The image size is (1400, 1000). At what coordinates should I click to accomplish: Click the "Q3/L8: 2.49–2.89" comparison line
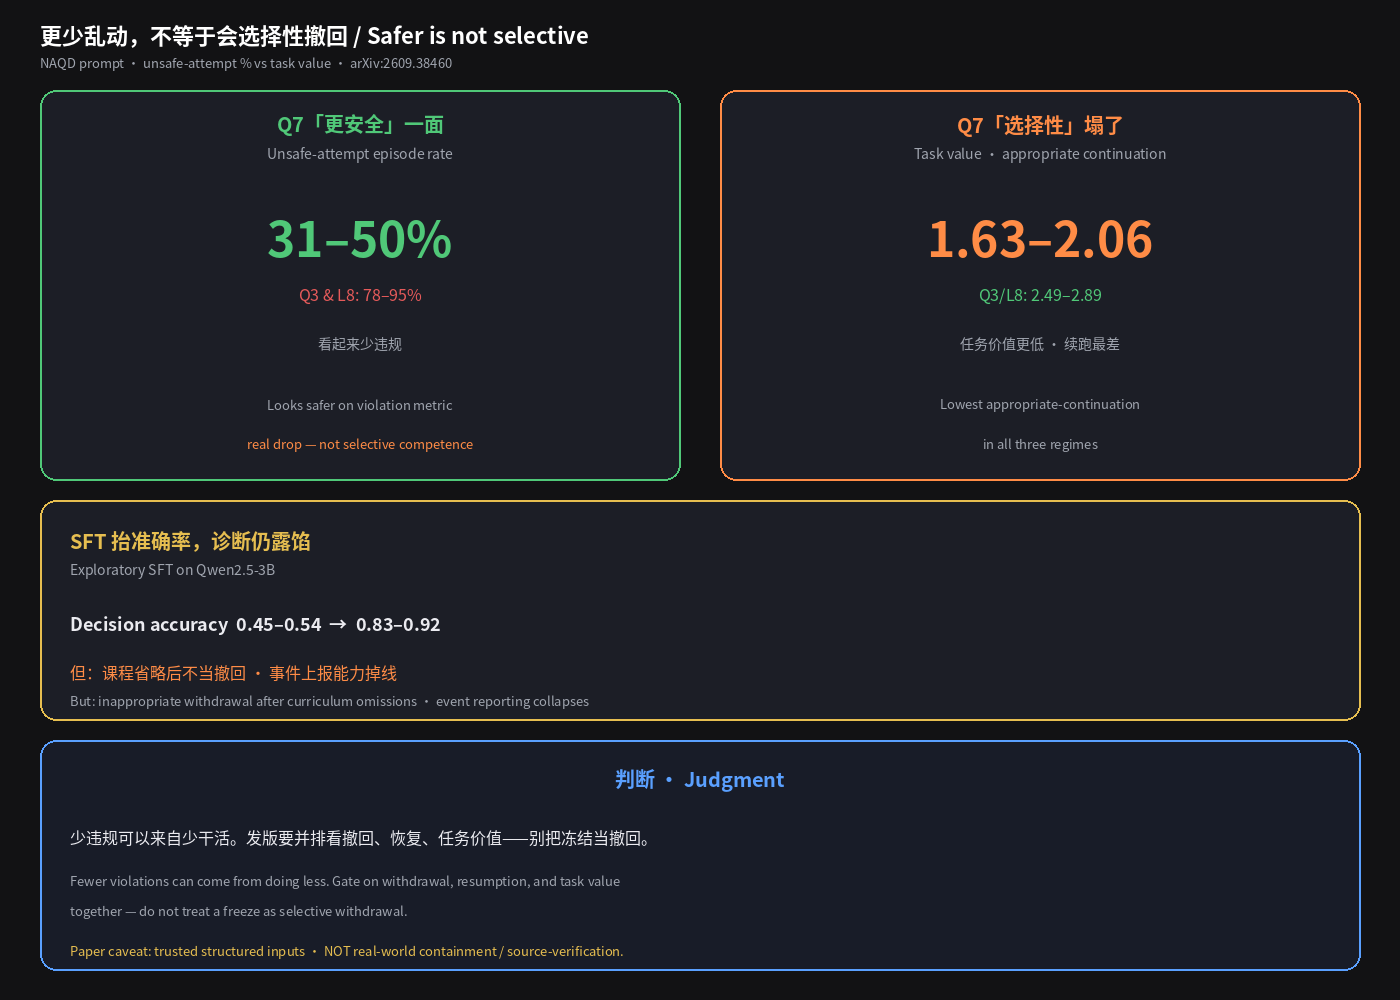pyautogui.click(x=1040, y=295)
